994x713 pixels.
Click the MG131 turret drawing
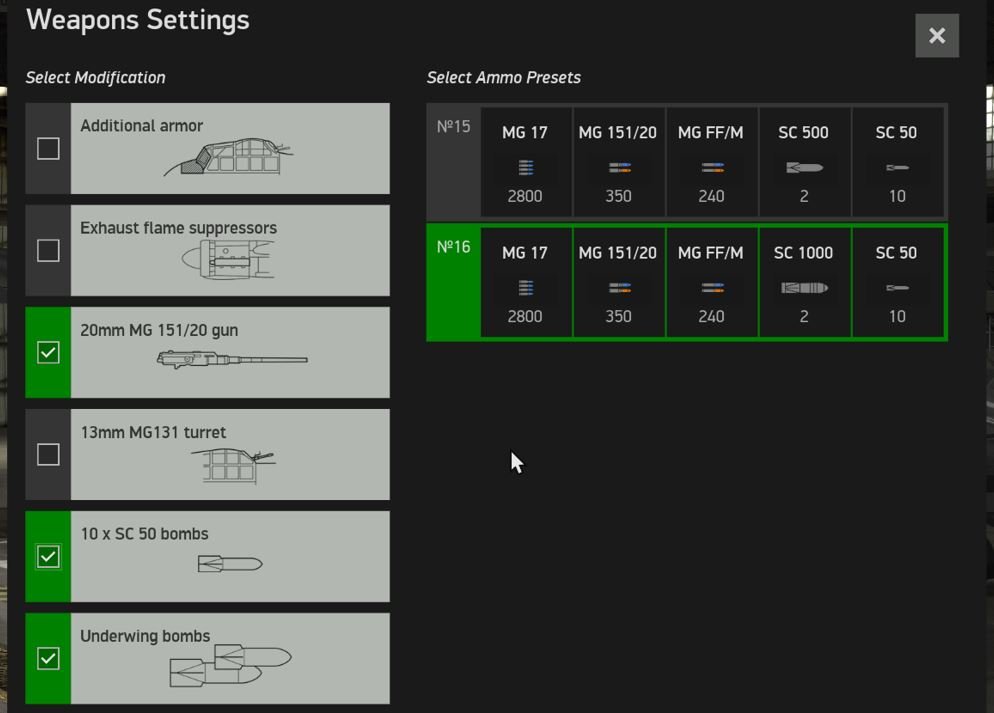[x=233, y=465]
